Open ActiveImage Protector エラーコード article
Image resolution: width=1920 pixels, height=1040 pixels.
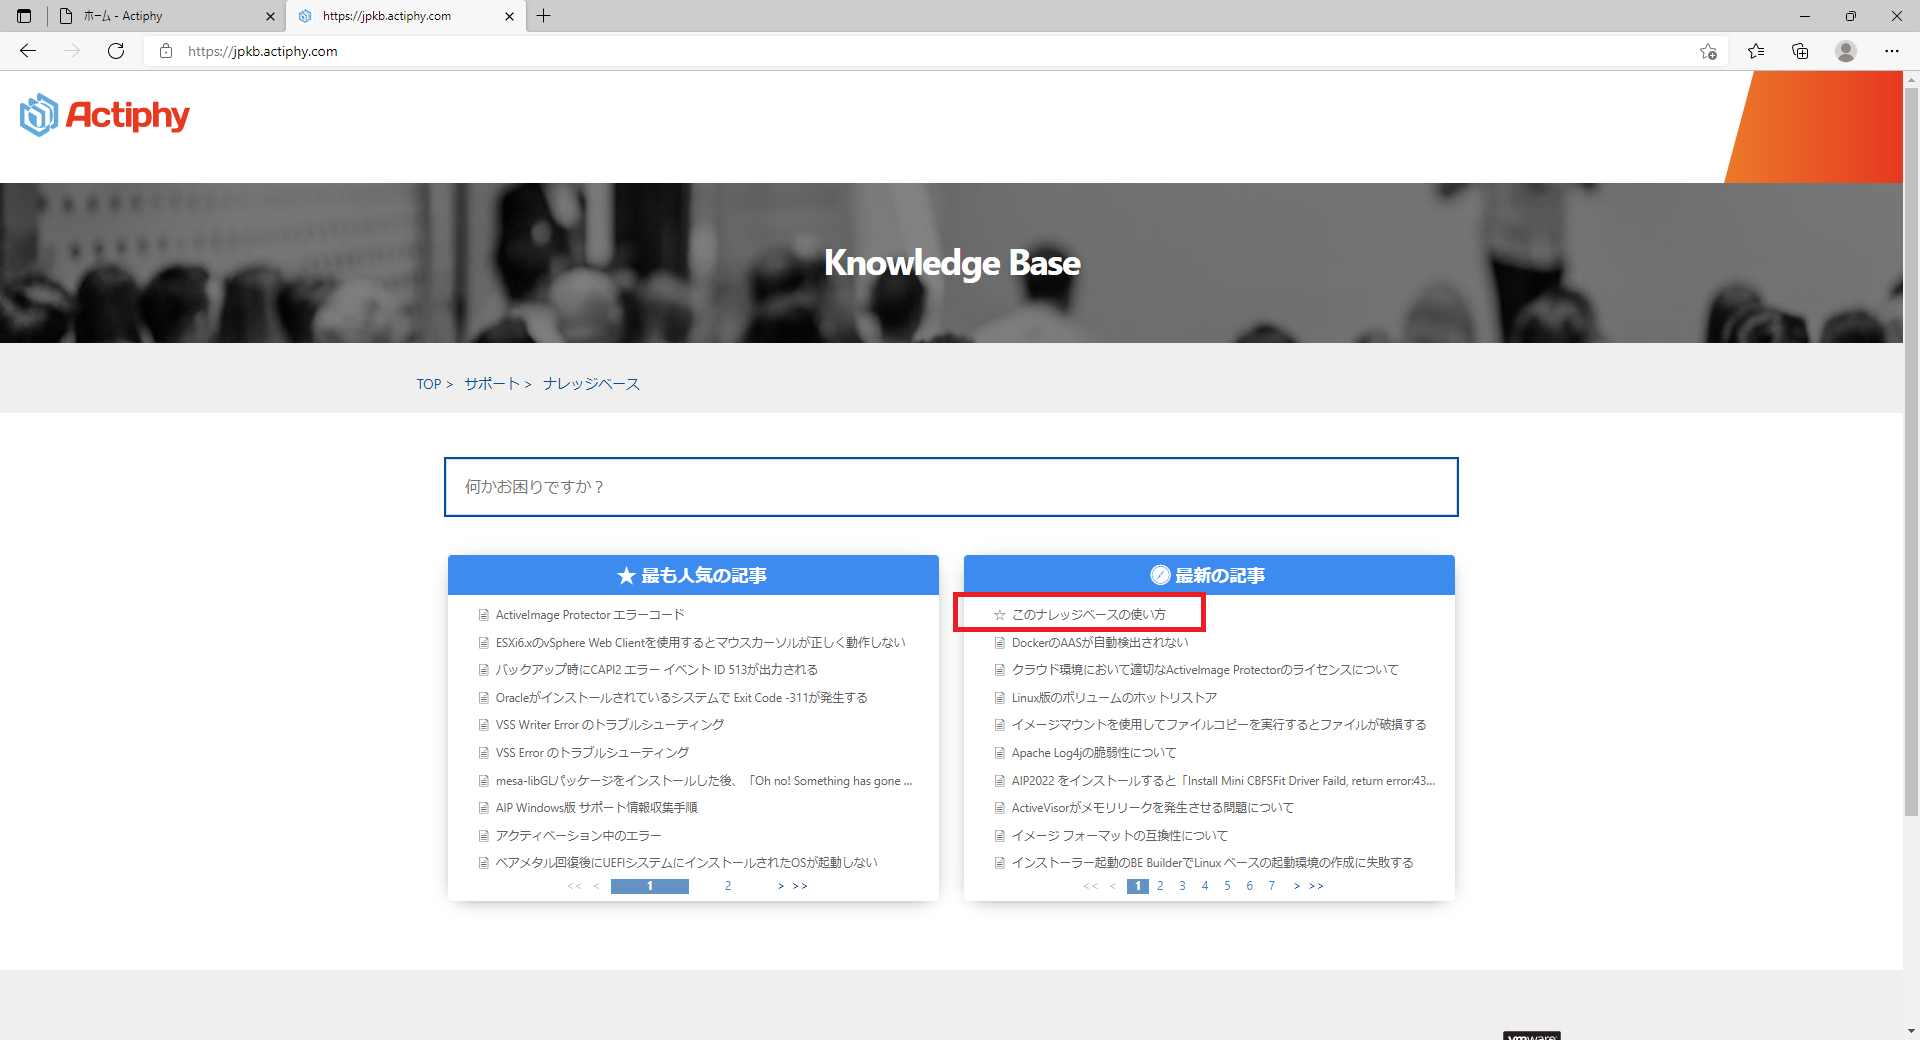tap(590, 615)
